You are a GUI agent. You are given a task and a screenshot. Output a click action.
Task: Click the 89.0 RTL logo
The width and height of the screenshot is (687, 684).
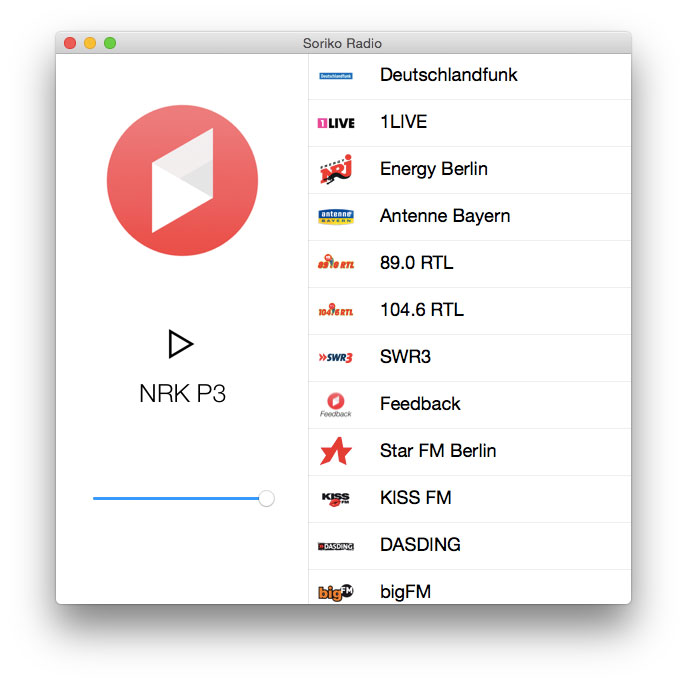(x=336, y=262)
